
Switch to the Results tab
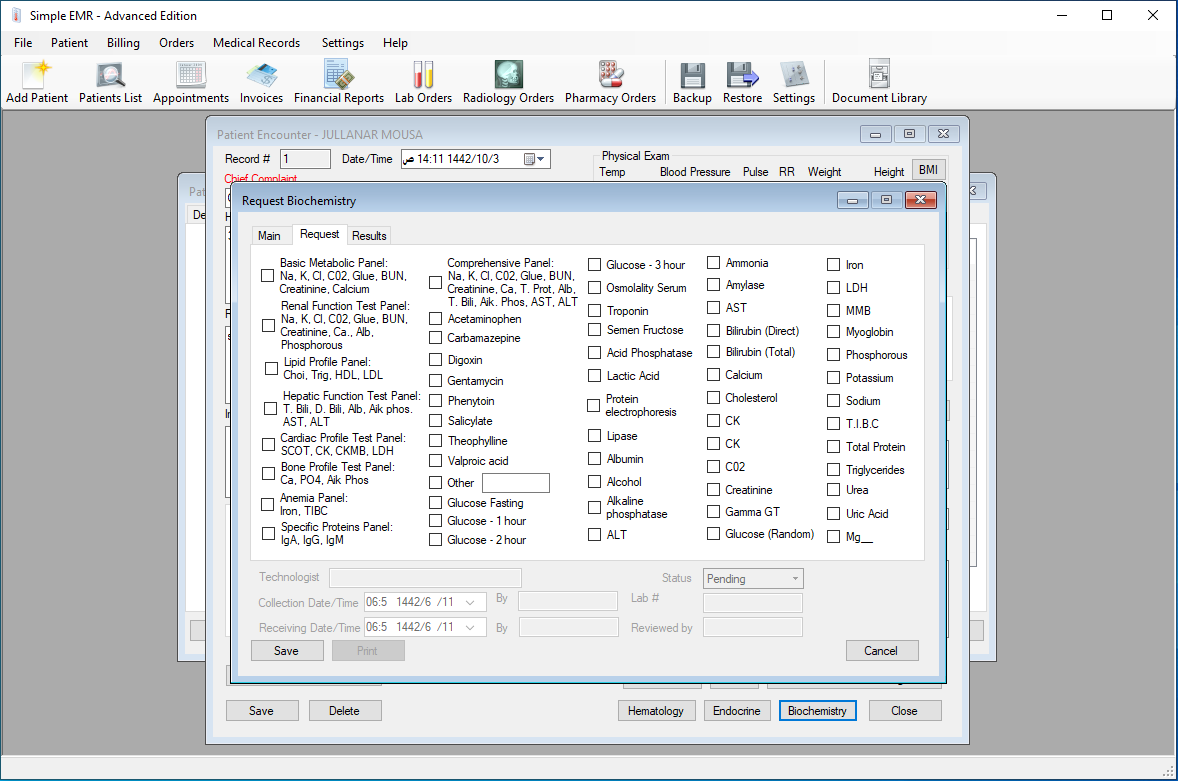point(369,235)
